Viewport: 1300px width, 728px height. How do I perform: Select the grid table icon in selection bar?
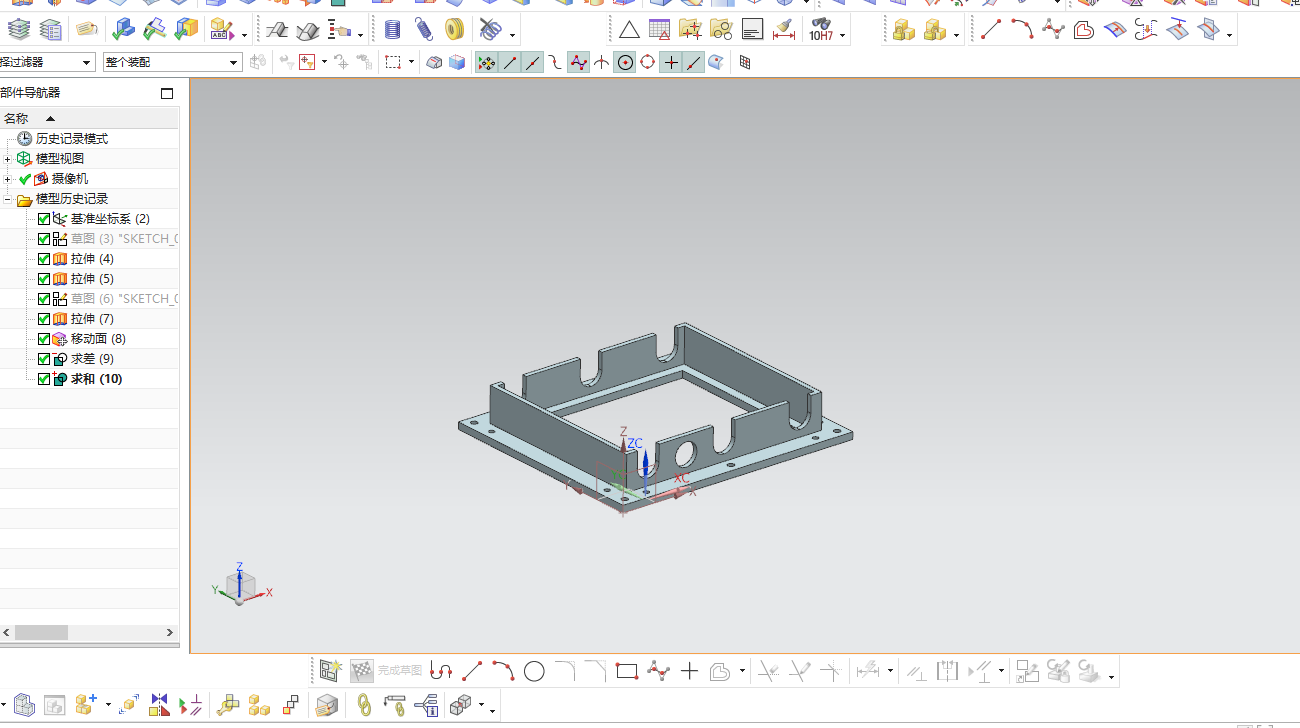pyautogui.click(x=745, y=62)
